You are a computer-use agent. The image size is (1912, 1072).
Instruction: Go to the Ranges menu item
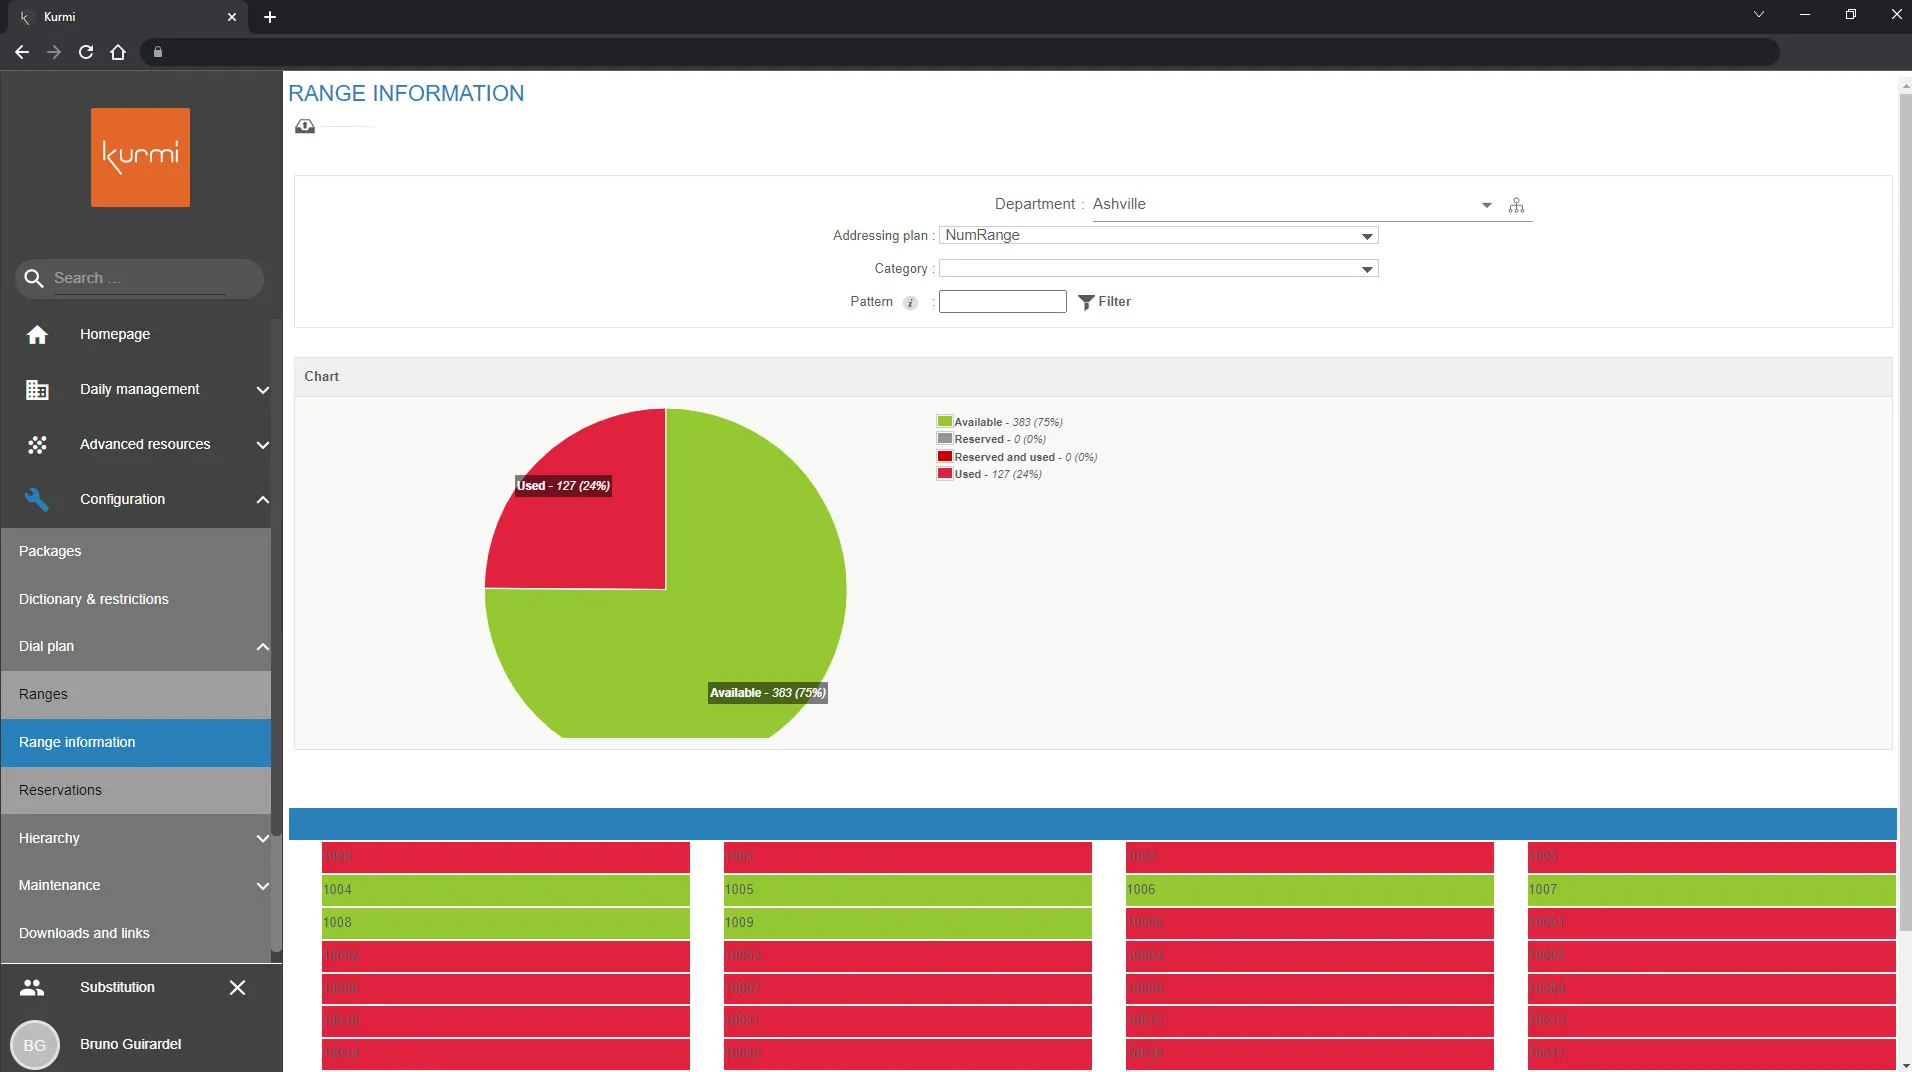click(43, 694)
